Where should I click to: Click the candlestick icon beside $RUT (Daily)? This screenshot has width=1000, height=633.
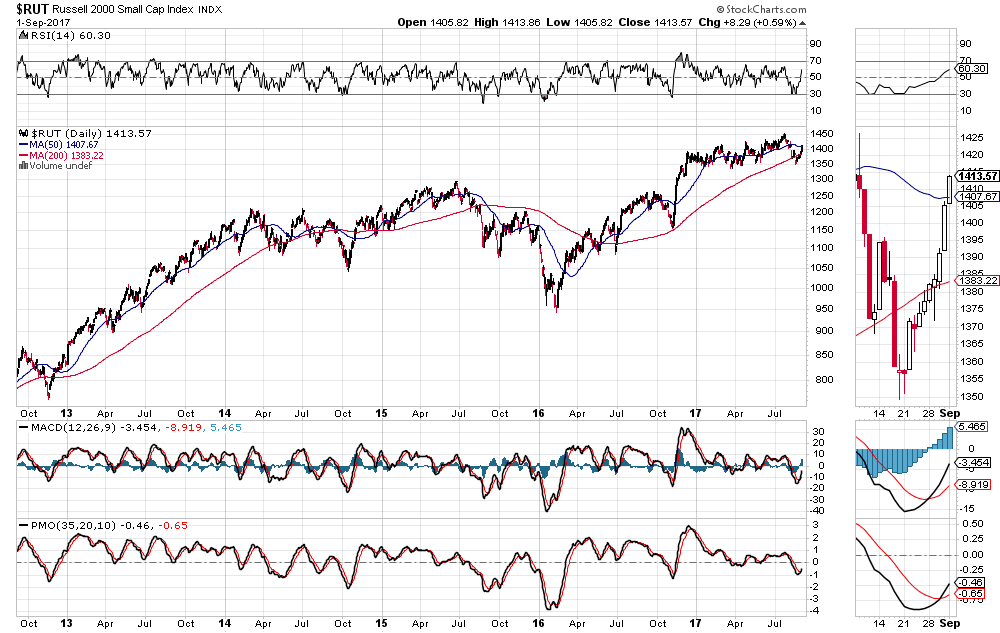coord(23,132)
